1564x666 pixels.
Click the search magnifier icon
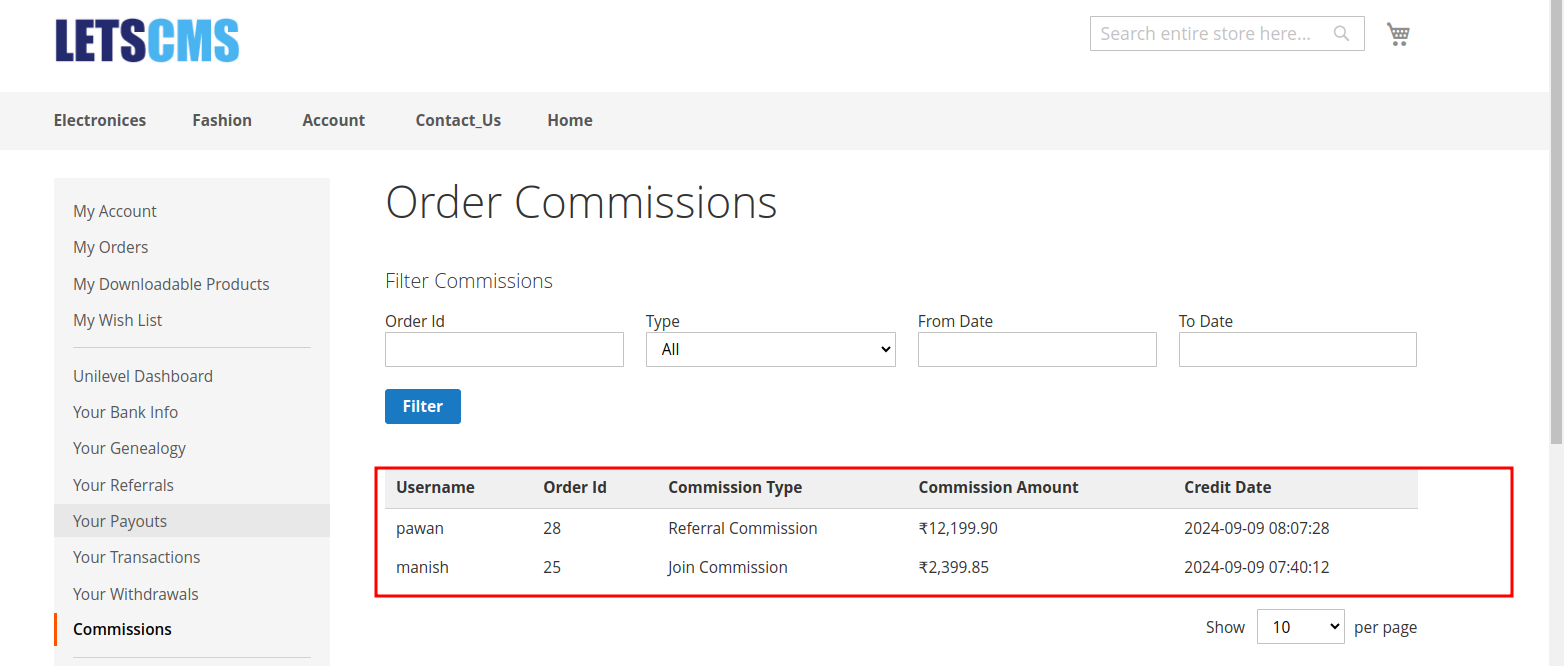[1341, 34]
